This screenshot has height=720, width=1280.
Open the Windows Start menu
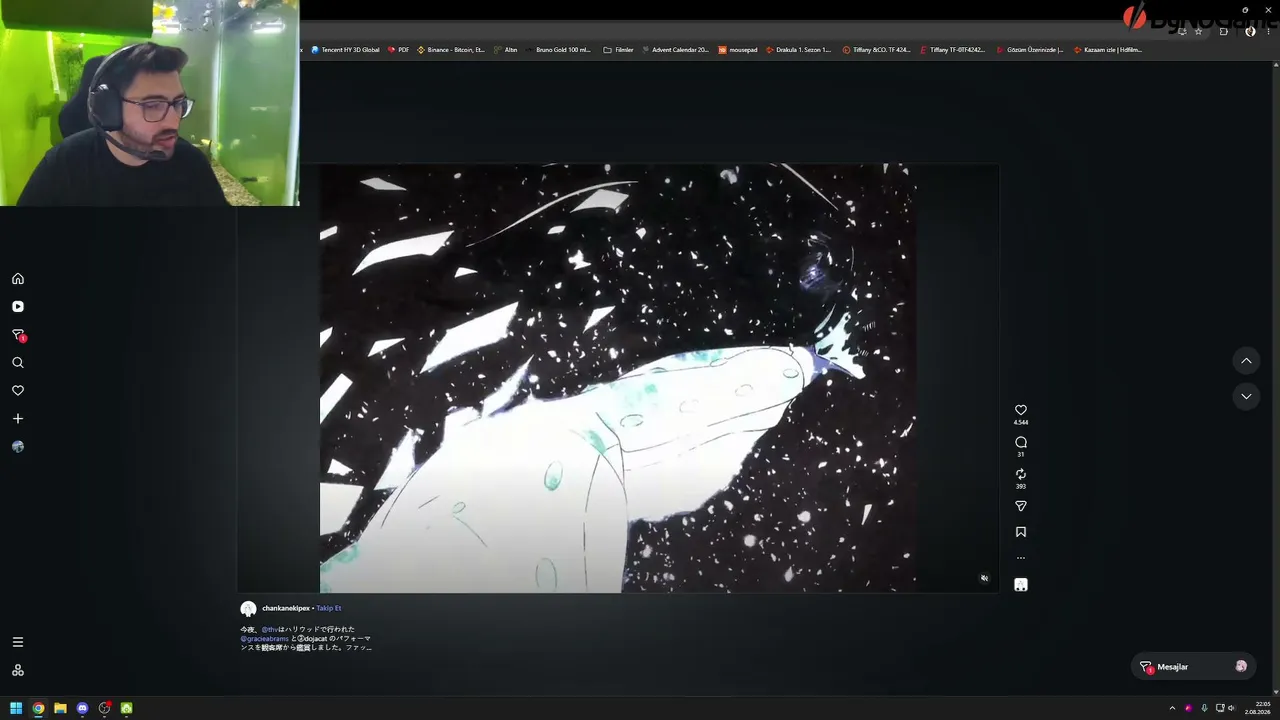point(16,708)
